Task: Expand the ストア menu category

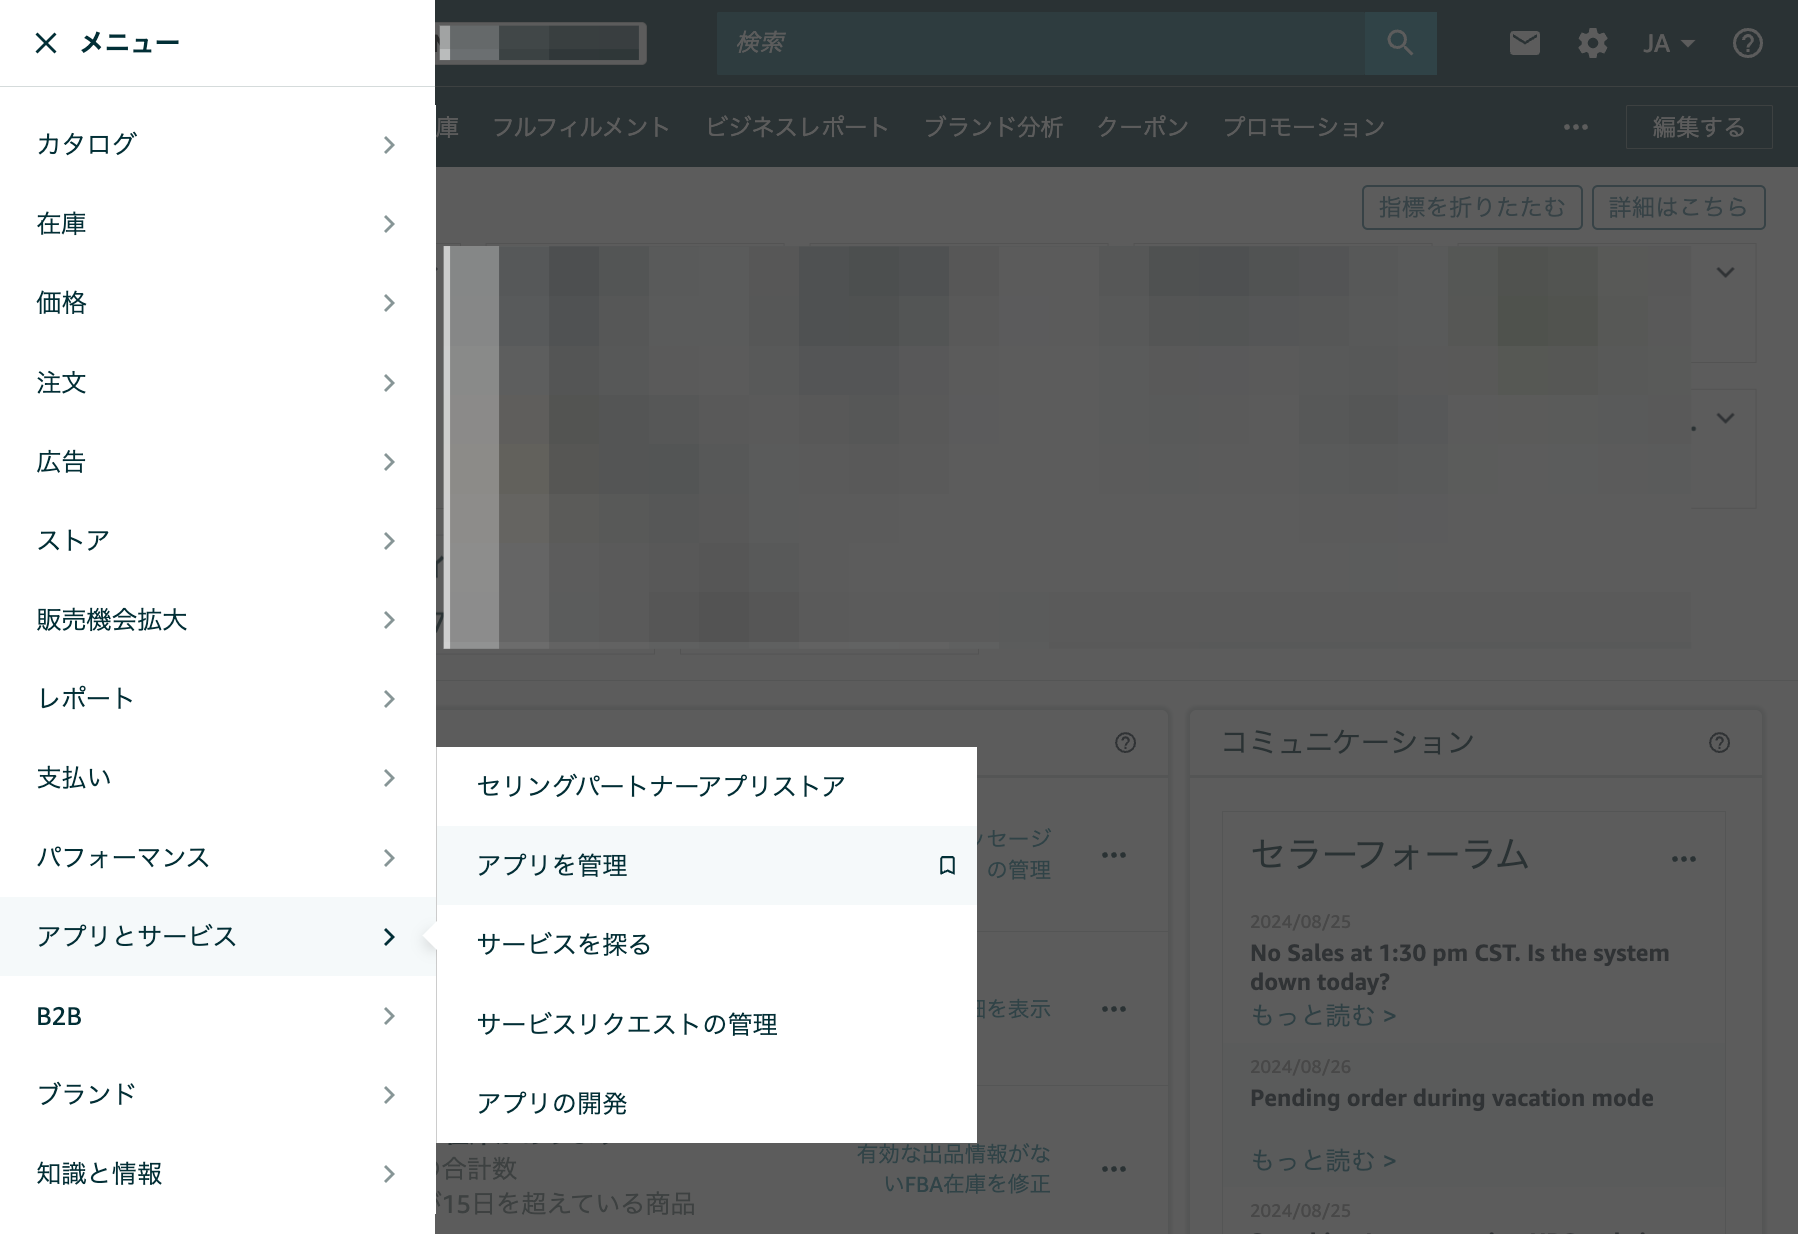Action: click(x=217, y=541)
